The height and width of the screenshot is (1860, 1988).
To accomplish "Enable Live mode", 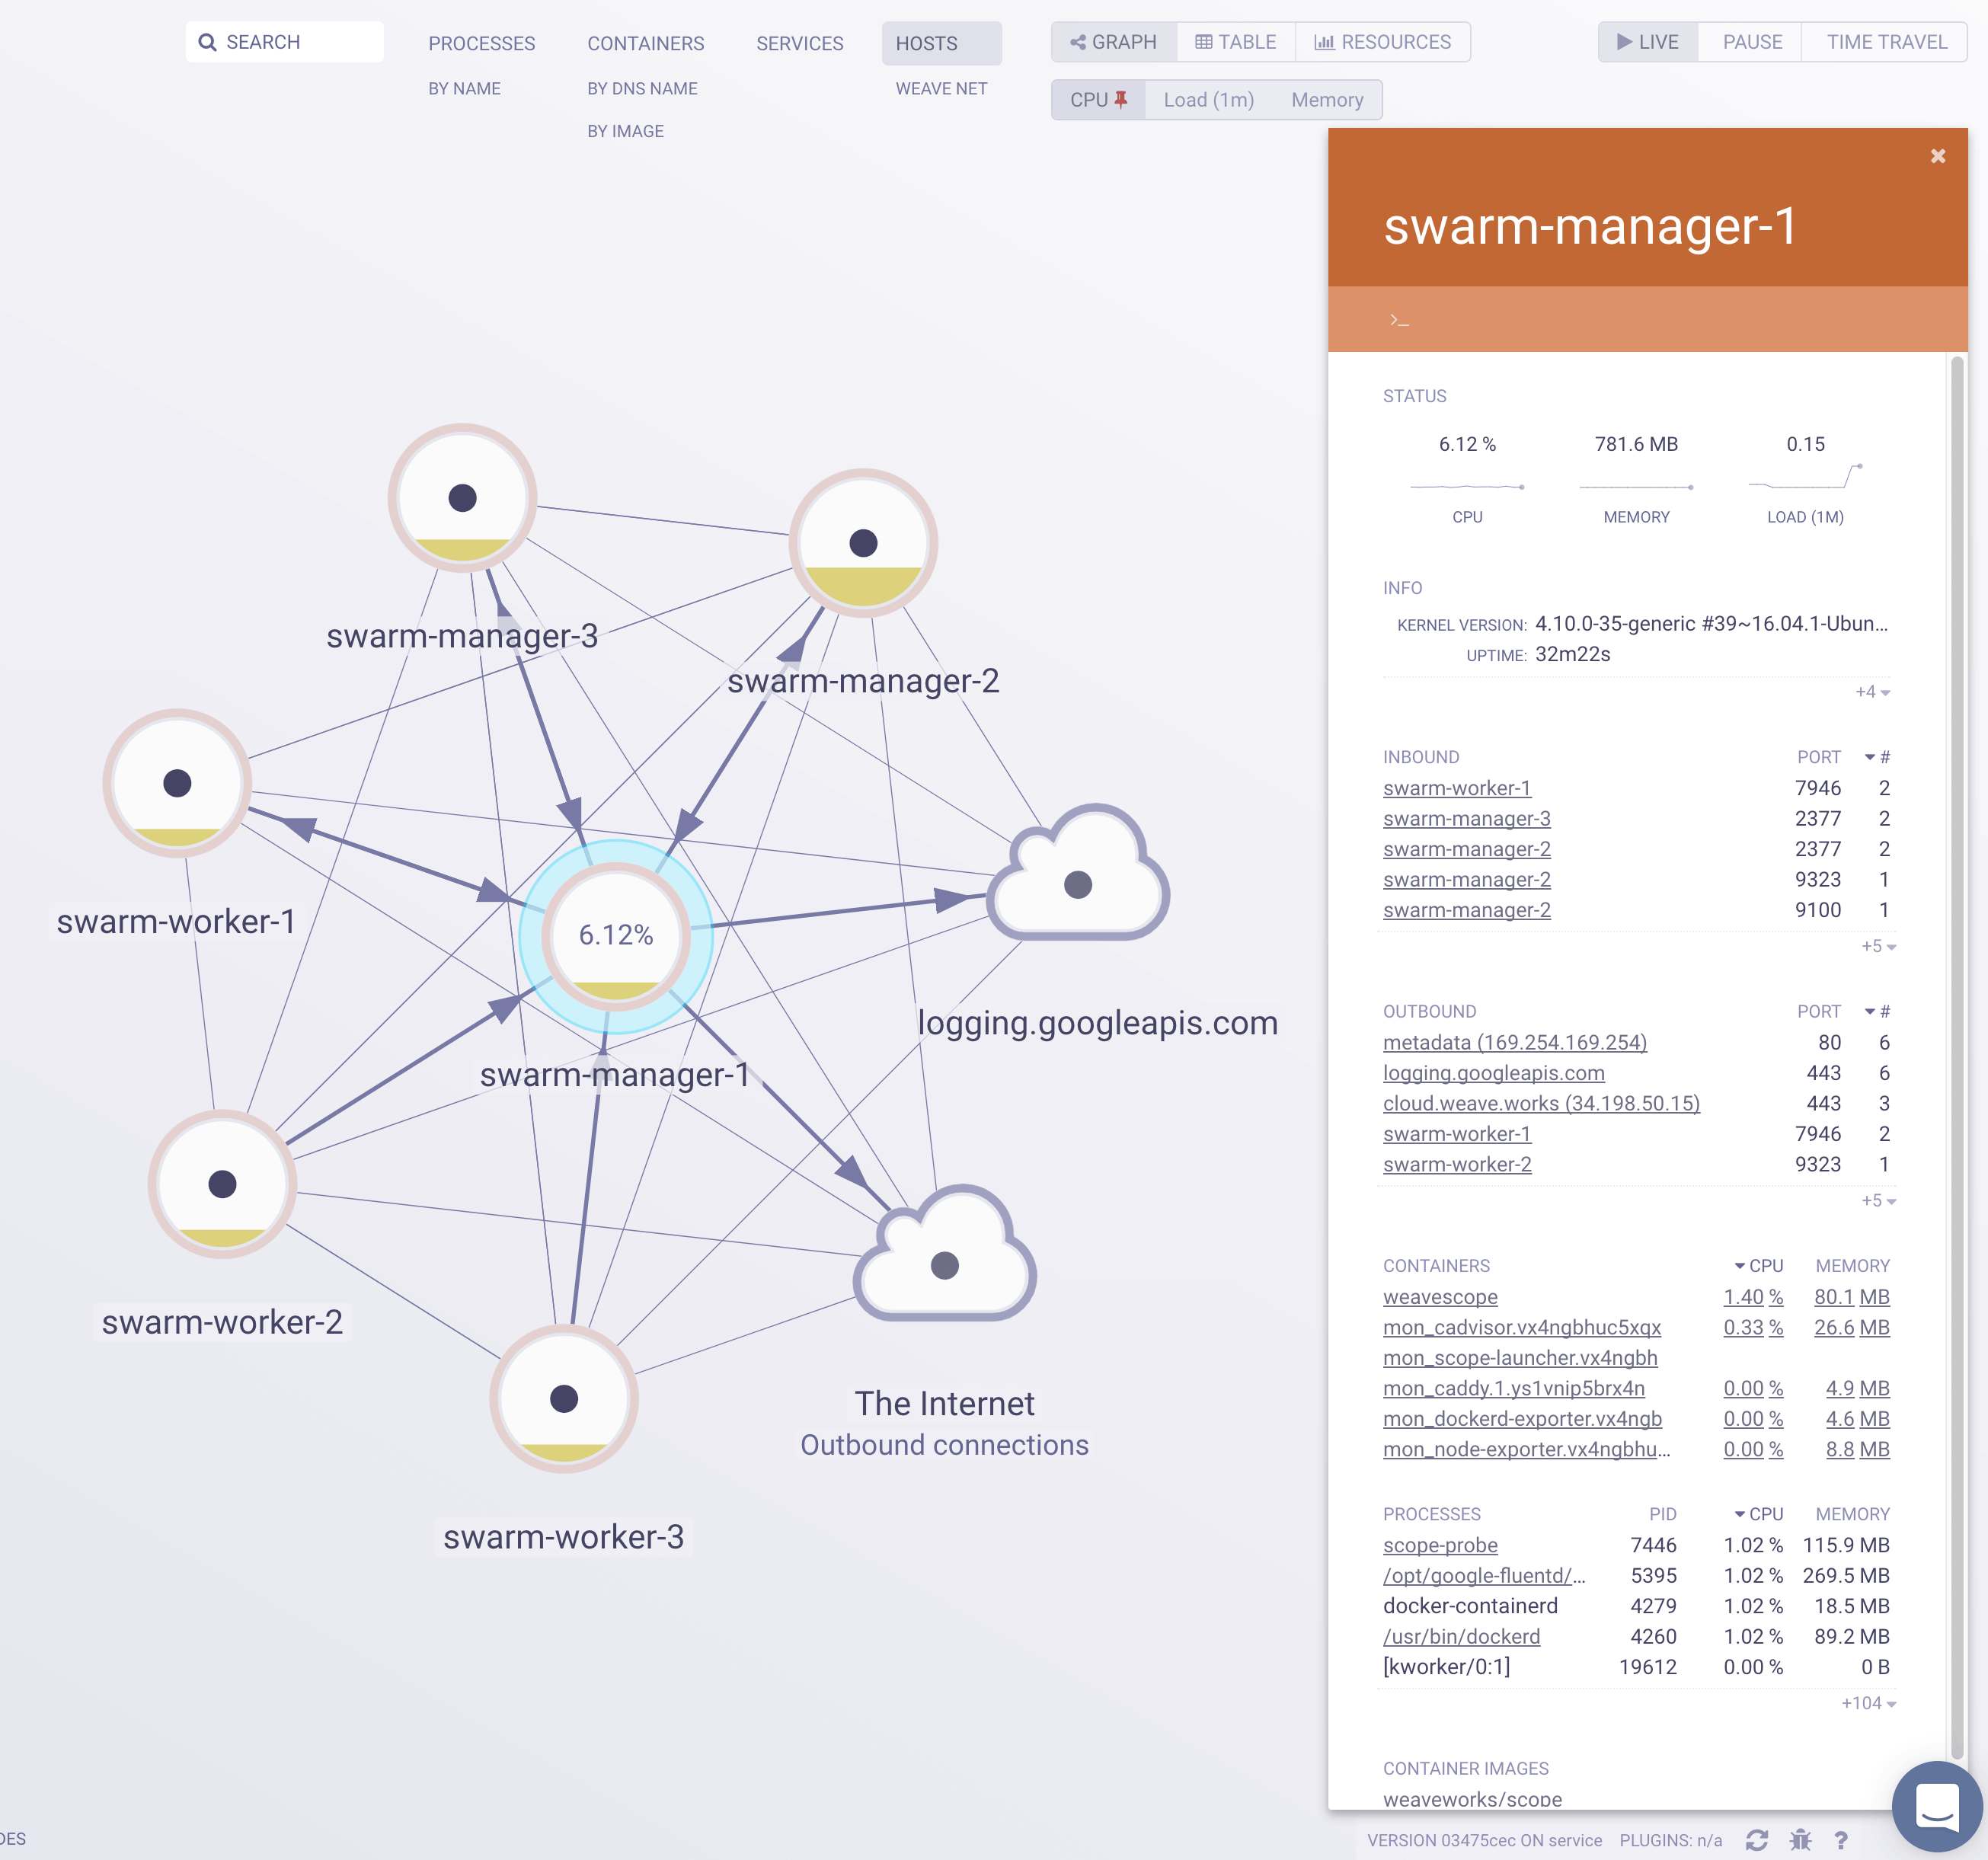I will click(x=1648, y=42).
